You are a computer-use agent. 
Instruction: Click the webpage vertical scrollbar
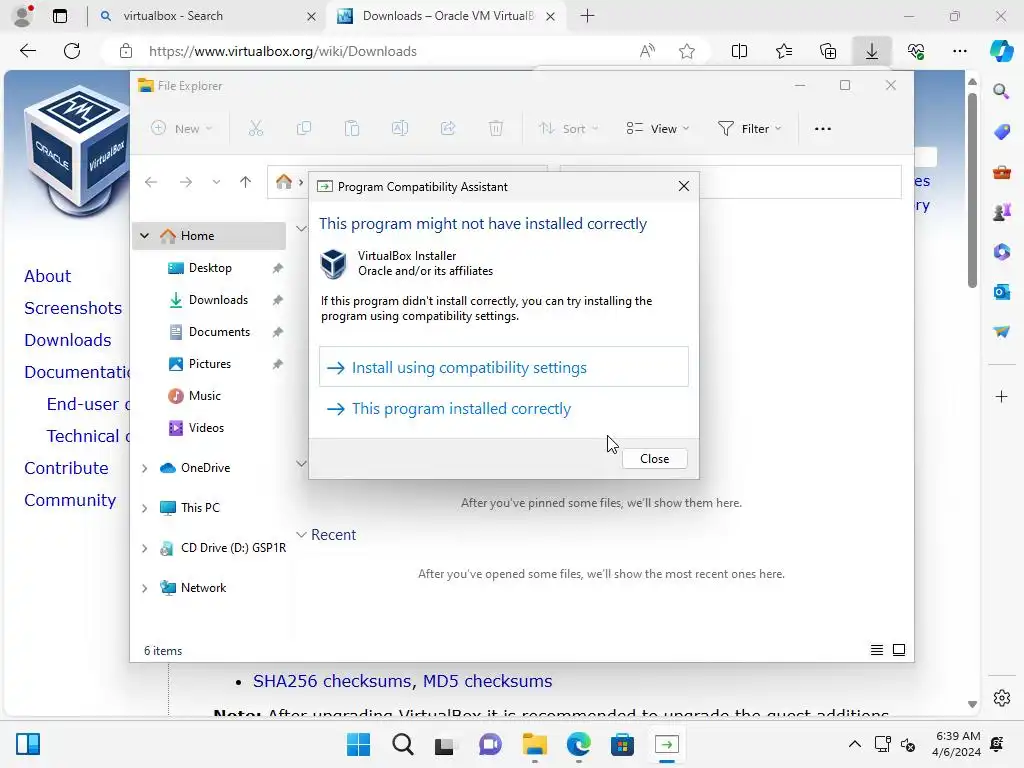click(x=972, y=189)
